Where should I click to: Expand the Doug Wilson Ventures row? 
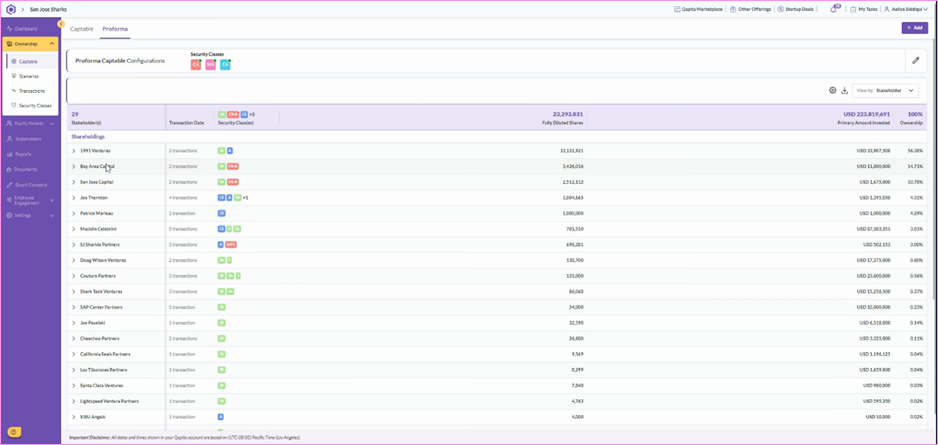(x=74, y=260)
